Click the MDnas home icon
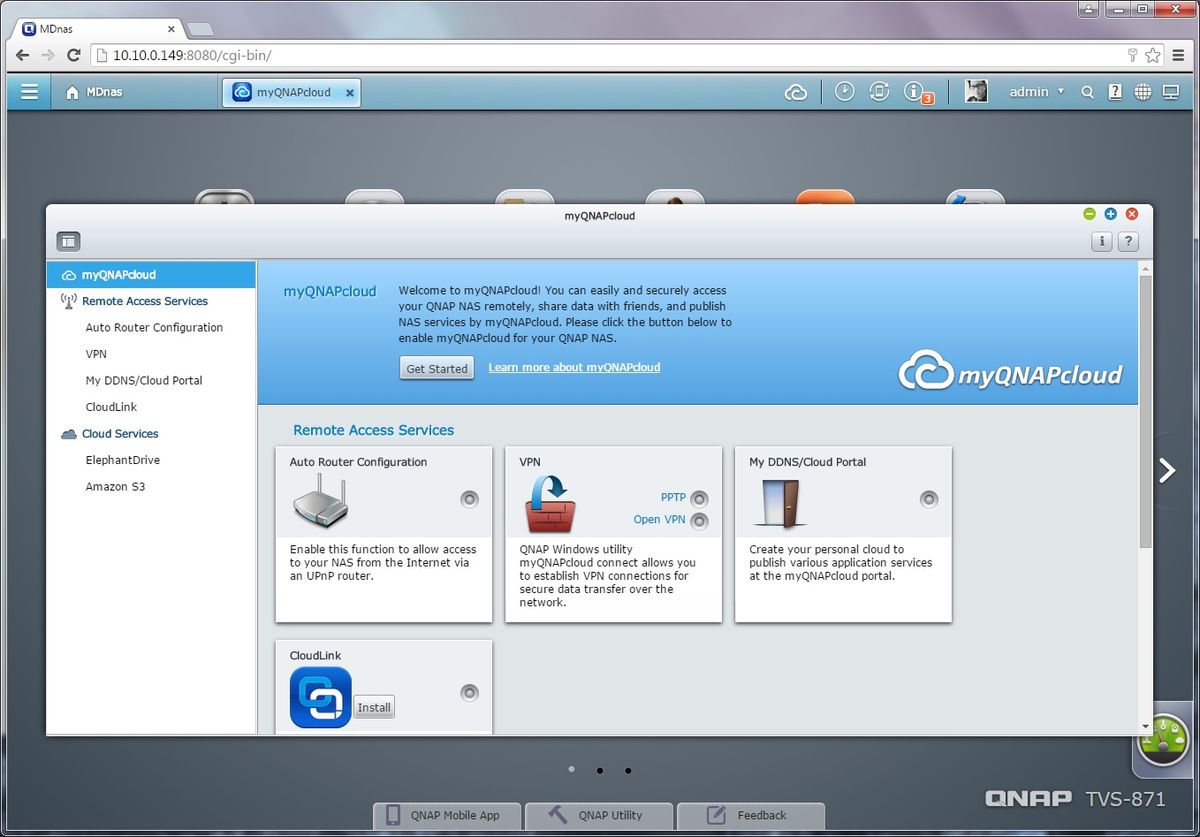This screenshot has width=1200, height=837. 72,92
